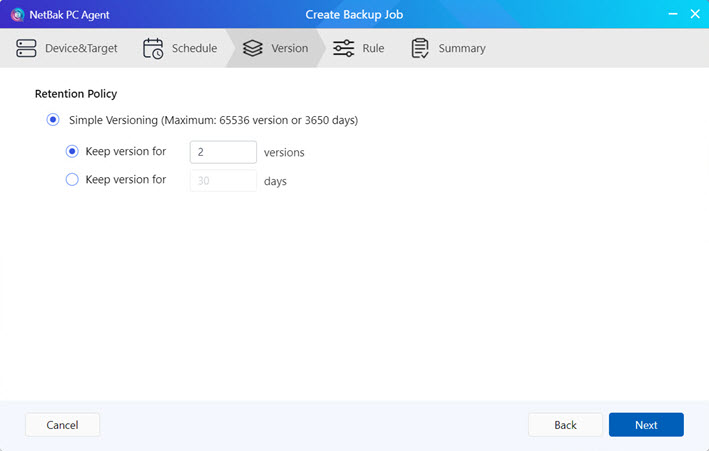This screenshot has height=451, width=709.
Task: Click the Schedule calendar clock icon
Action: [x=153, y=48]
